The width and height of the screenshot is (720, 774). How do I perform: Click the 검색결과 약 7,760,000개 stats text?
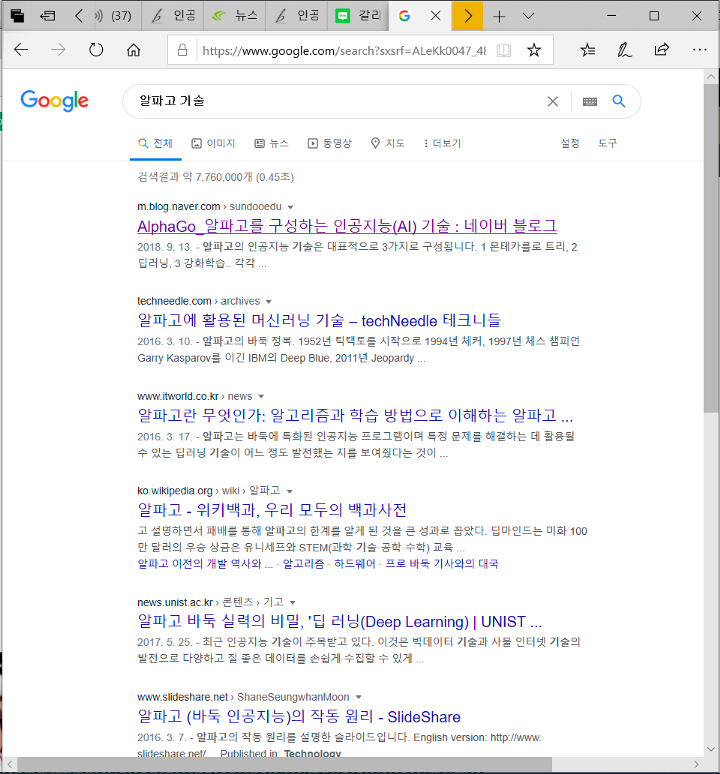(216, 177)
